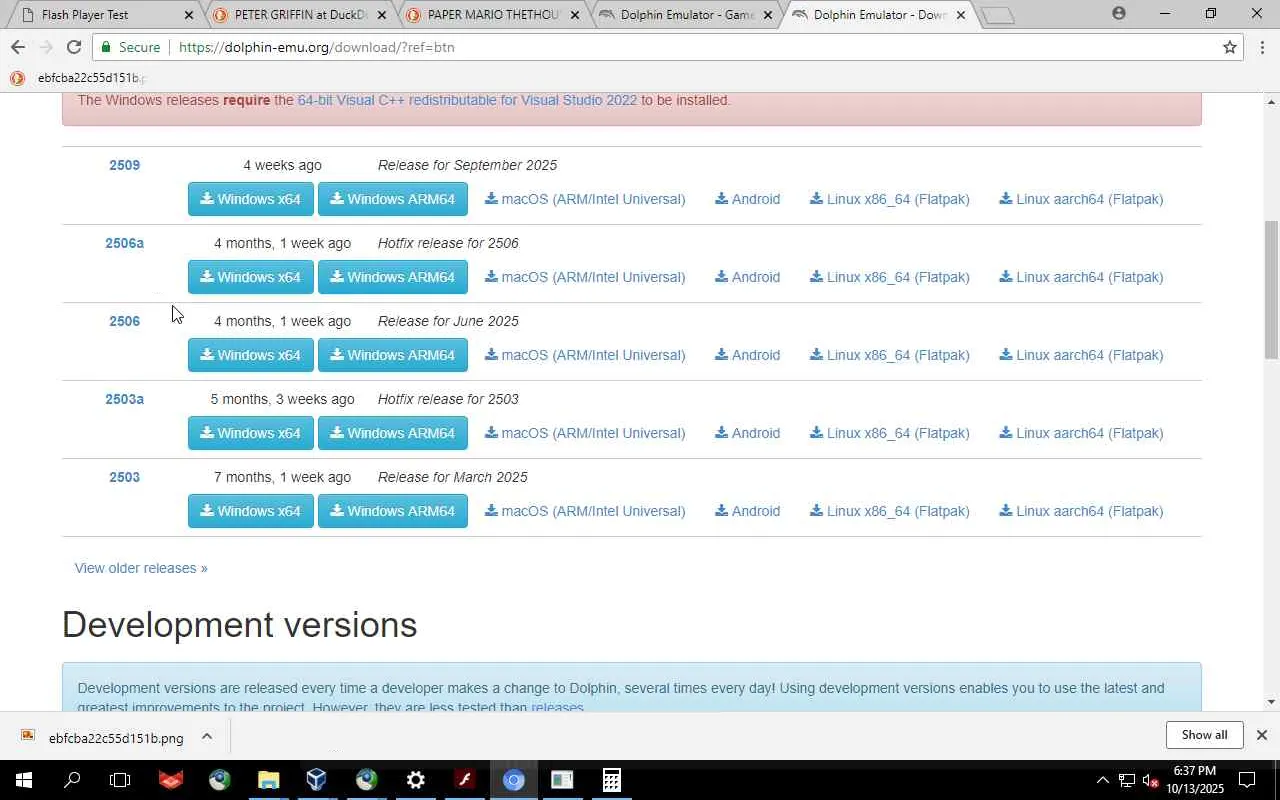The image size is (1280, 800).
Task: Open the 2506a version link
Action: point(124,243)
